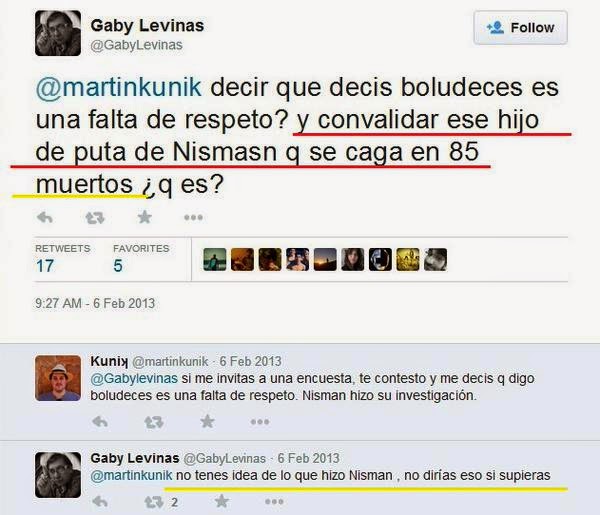This screenshot has height=515, width=600.
Task: Open Gaby Levinas profile photo at top
Action: pyautogui.click(x=58, y=33)
